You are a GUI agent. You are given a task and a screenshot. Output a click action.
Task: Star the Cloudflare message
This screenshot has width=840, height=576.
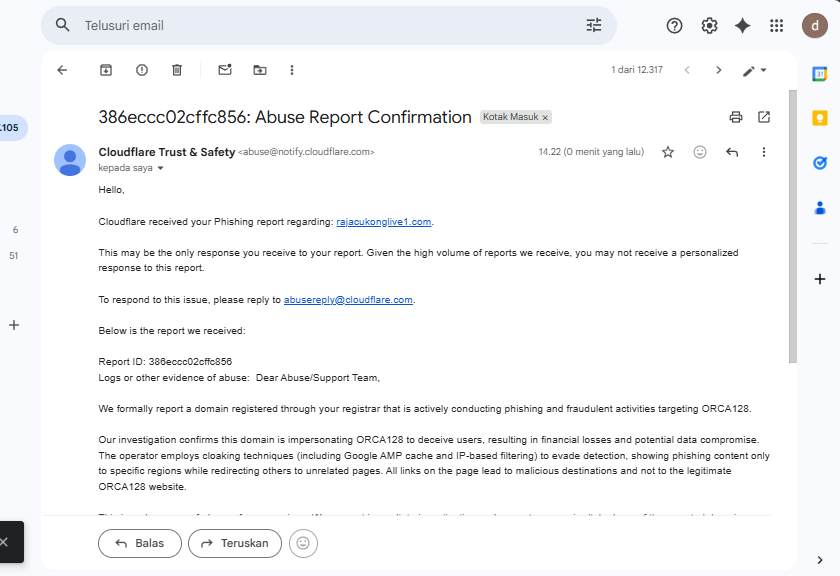coord(668,152)
